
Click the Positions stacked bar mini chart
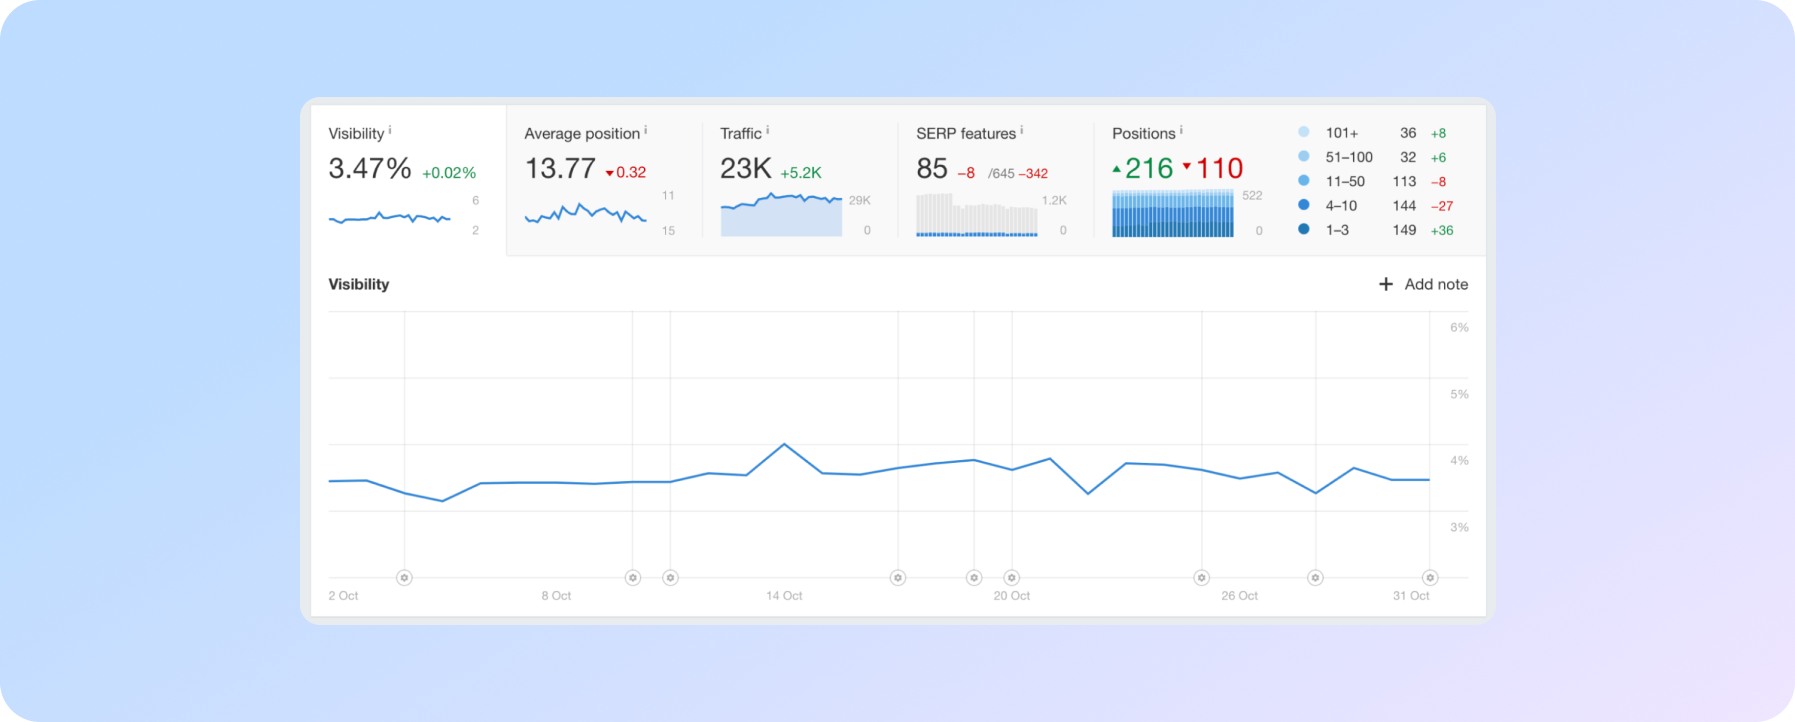(1173, 214)
